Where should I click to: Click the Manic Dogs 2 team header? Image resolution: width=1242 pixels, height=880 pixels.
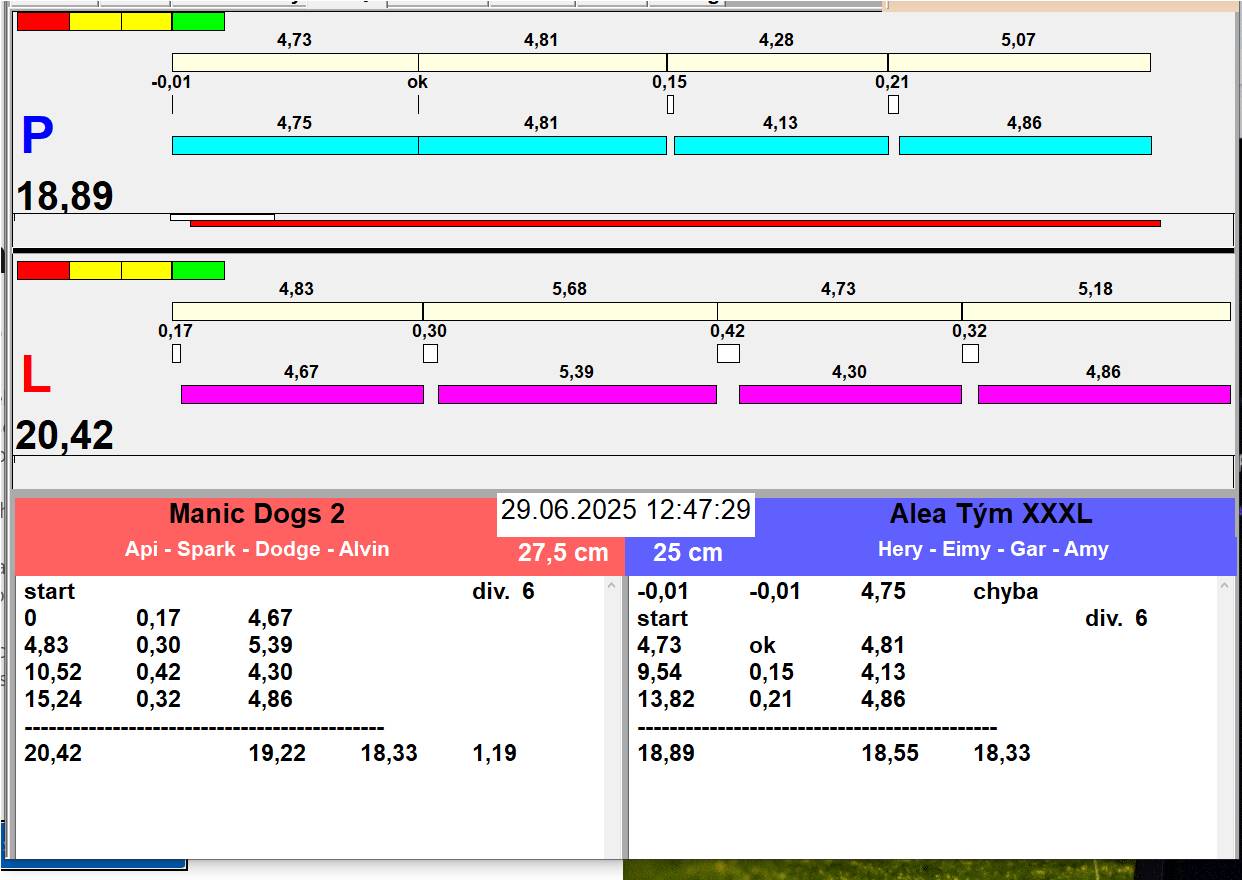[x=257, y=514]
